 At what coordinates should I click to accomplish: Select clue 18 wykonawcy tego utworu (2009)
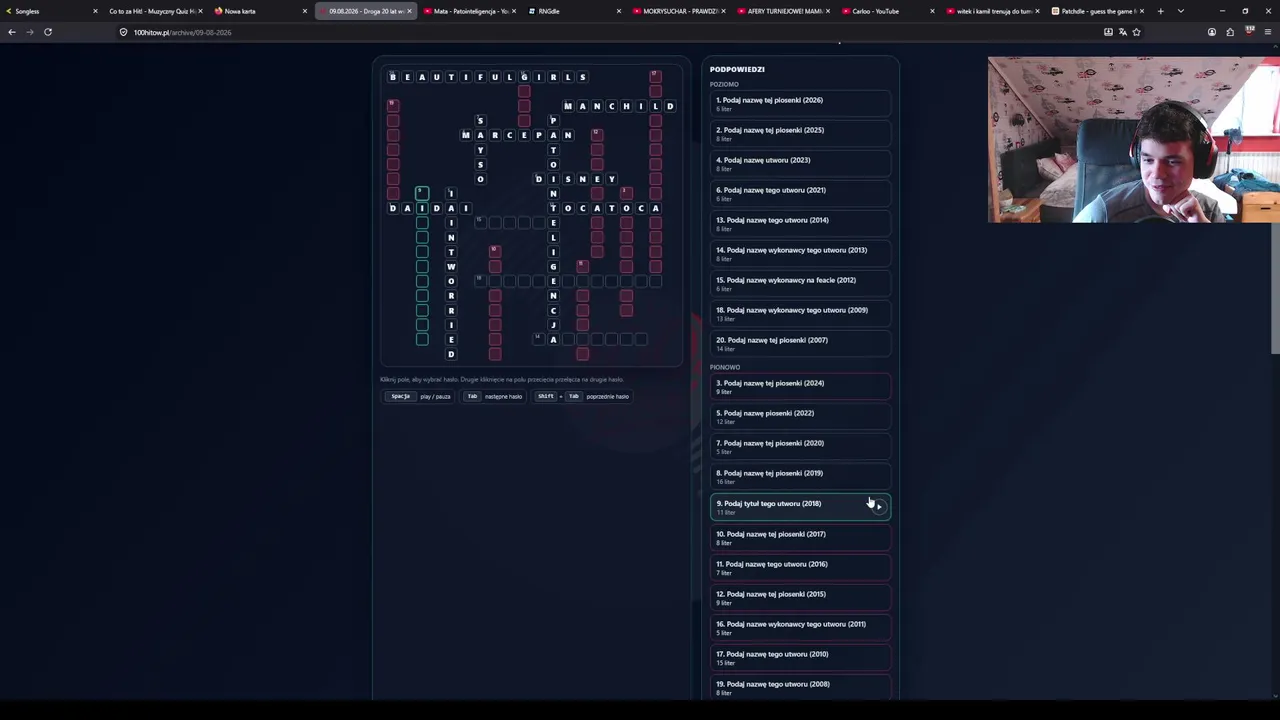[800, 313]
